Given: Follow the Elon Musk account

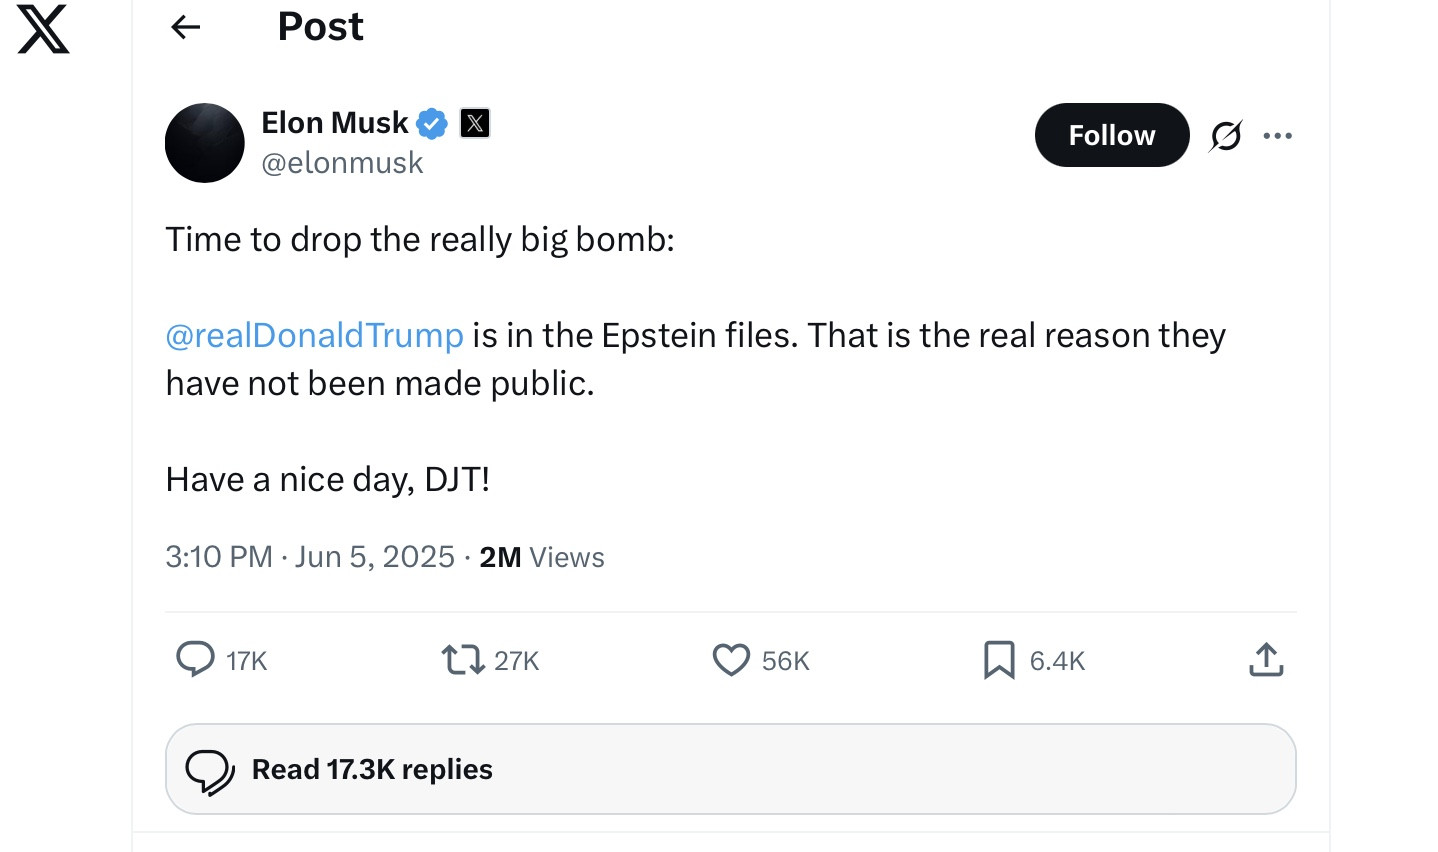Looking at the screenshot, I should (1111, 135).
